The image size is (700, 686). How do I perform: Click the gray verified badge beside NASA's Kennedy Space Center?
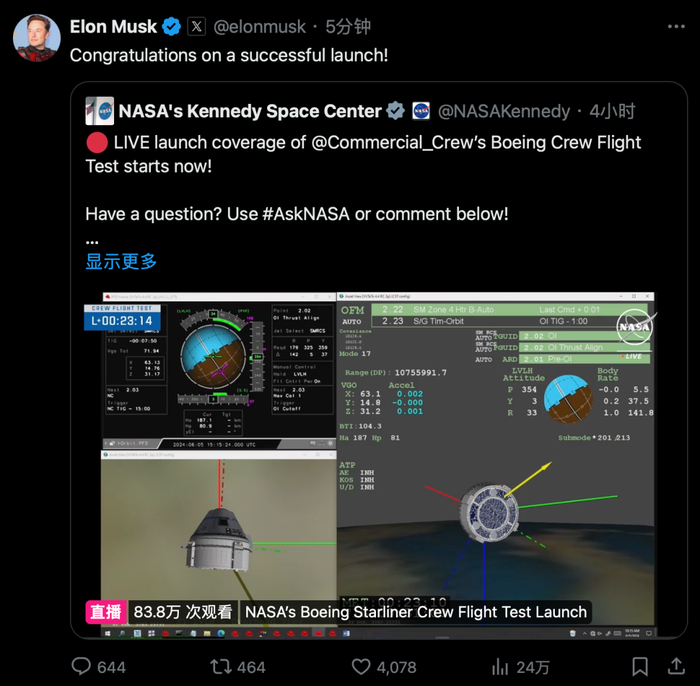(x=396, y=111)
